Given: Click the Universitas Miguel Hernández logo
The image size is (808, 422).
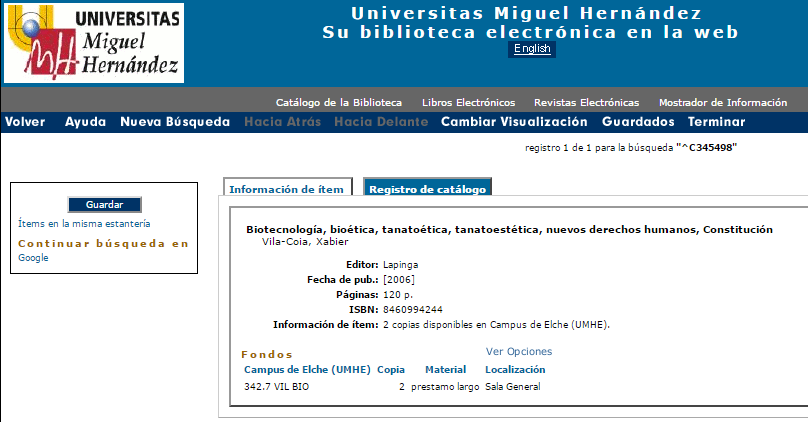Looking at the screenshot, I should tap(94, 43).
